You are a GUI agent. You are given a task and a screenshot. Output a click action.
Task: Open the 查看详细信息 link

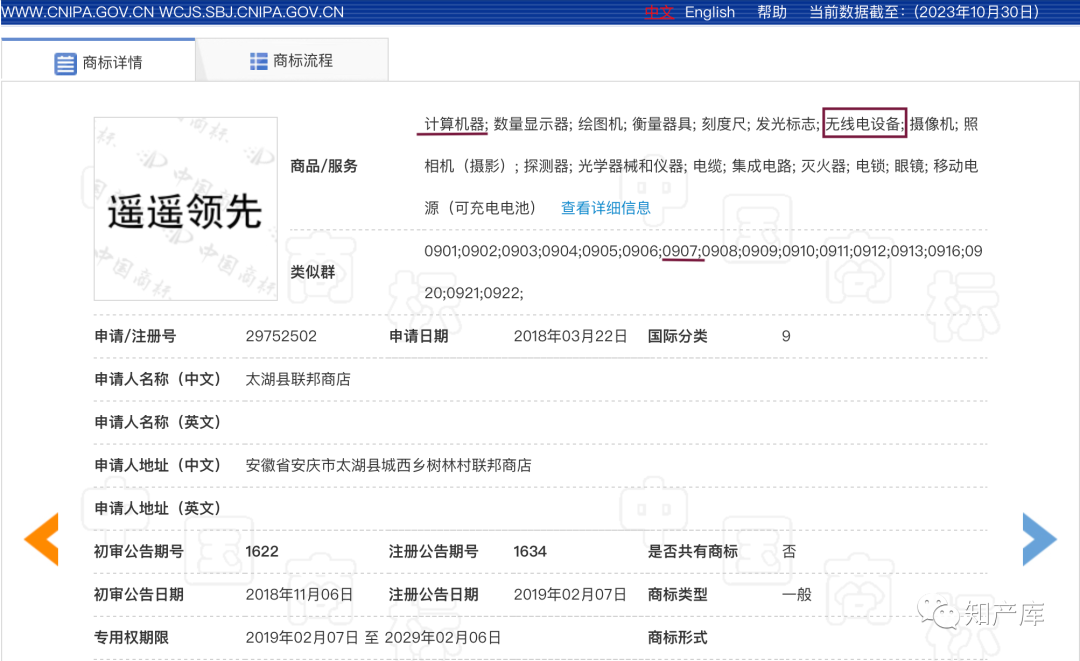coord(605,208)
